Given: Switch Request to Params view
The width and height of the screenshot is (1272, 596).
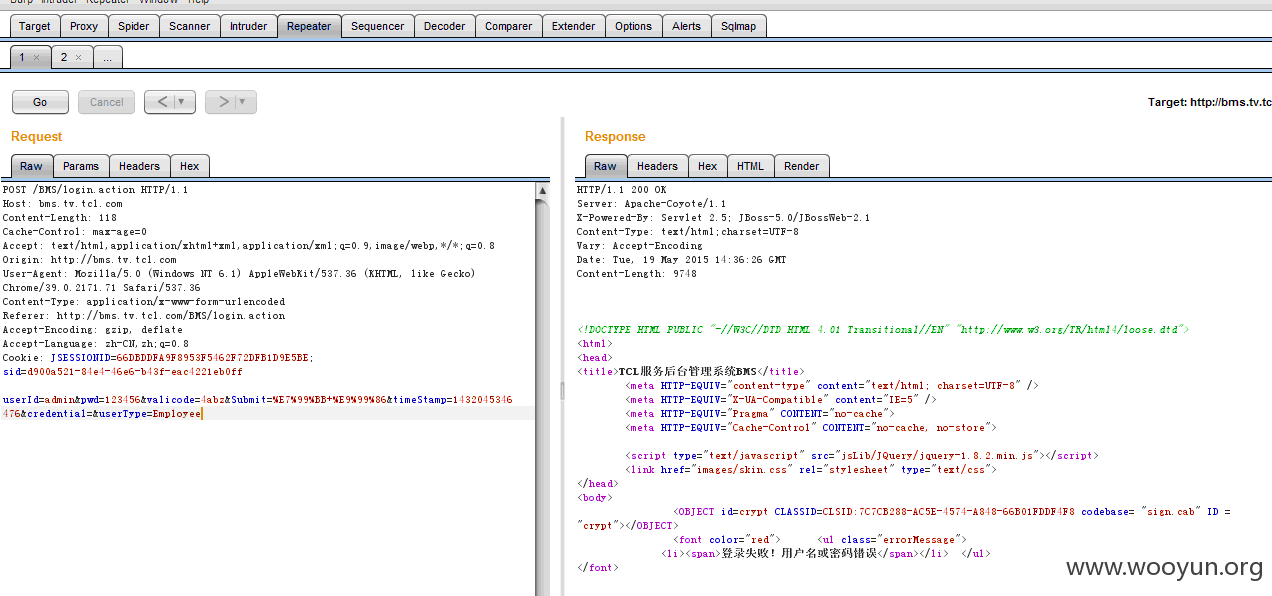Looking at the screenshot, I should point(81,166).
